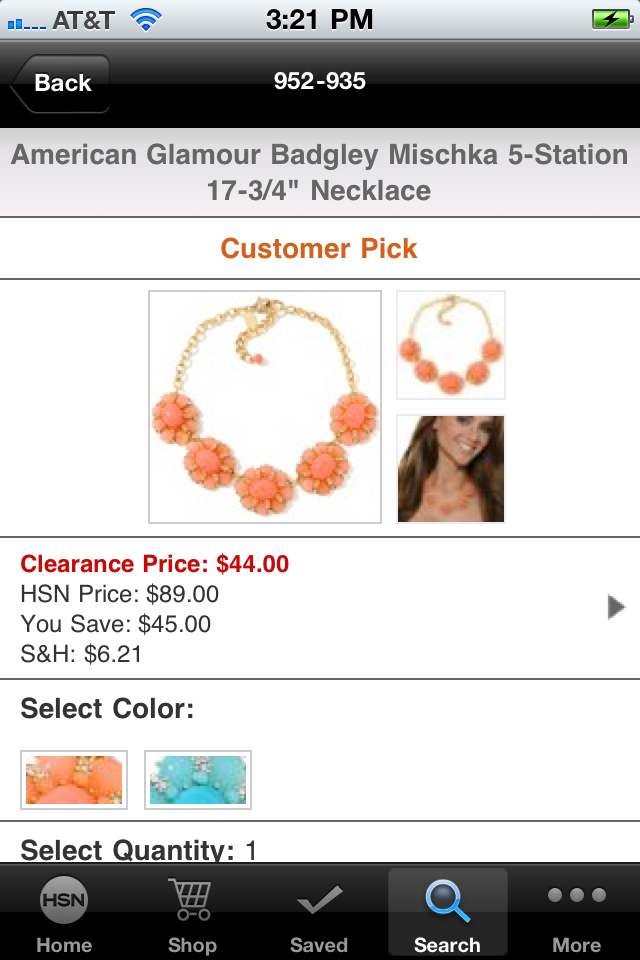Open the small necklace thumbnail
Image resolution: width=640 pixels, height=960 pixels.
[451, 345]
